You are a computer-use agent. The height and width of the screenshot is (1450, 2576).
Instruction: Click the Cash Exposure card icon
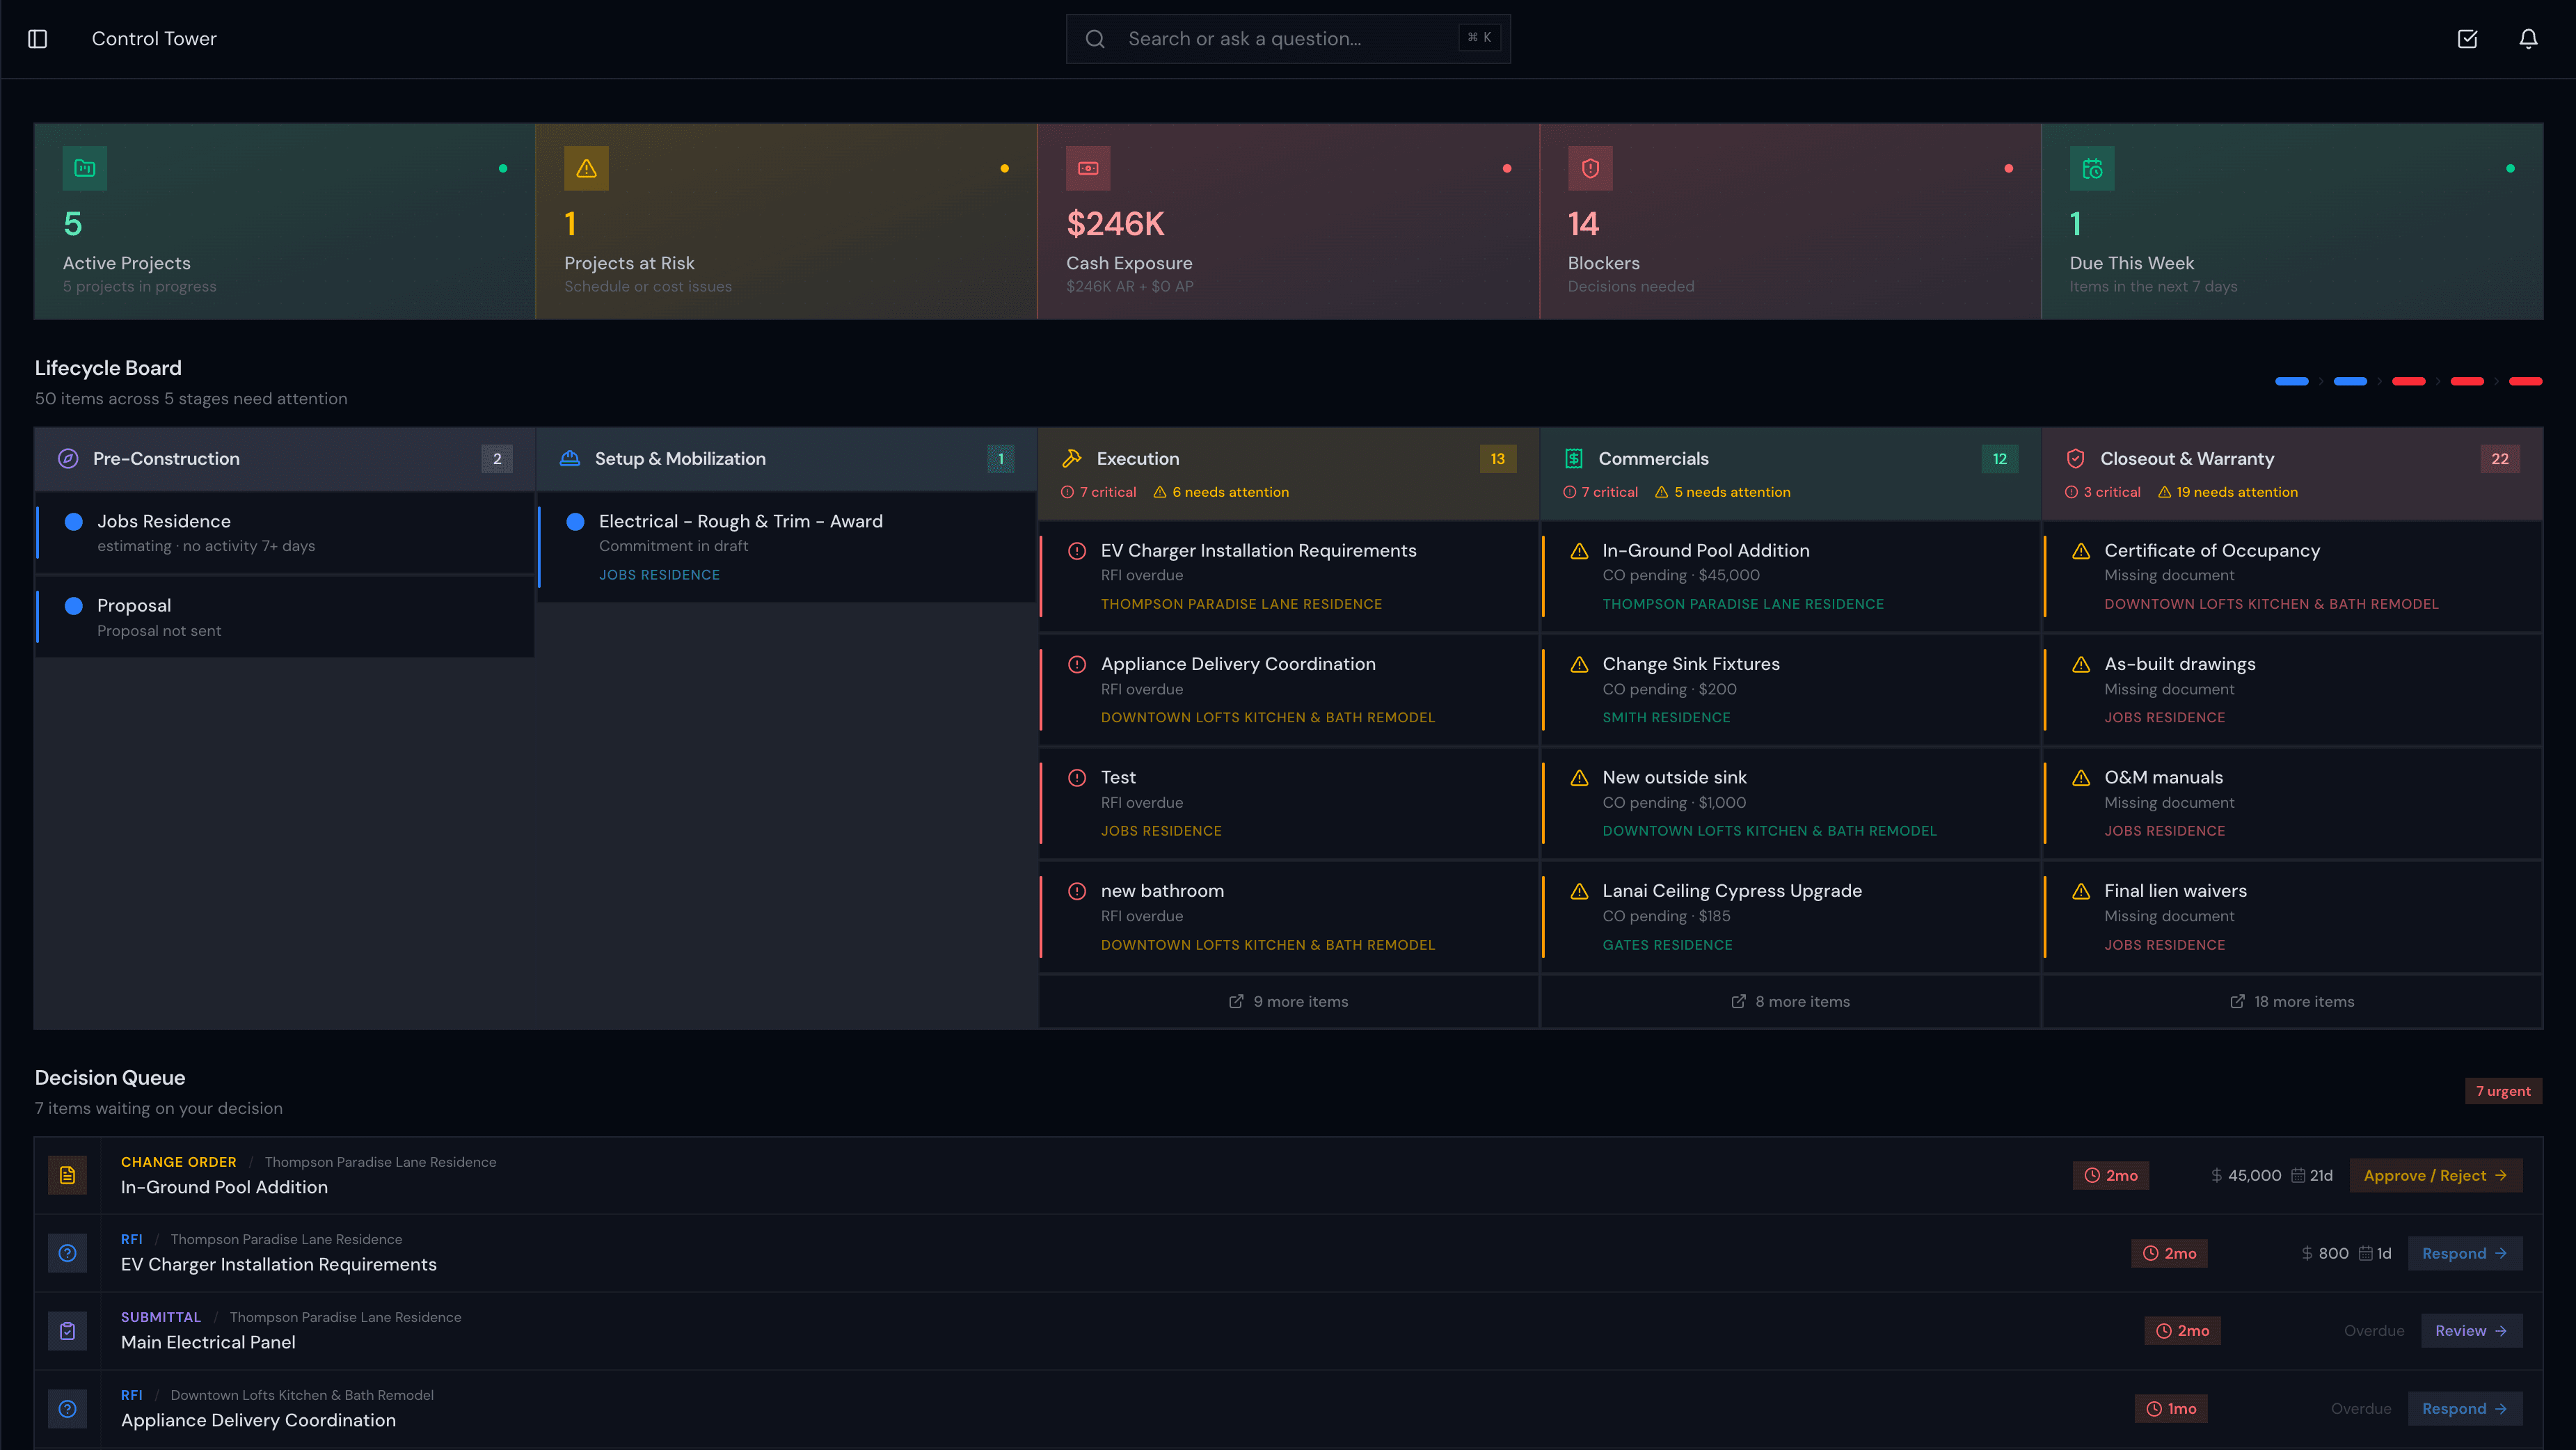(1090, 168)
